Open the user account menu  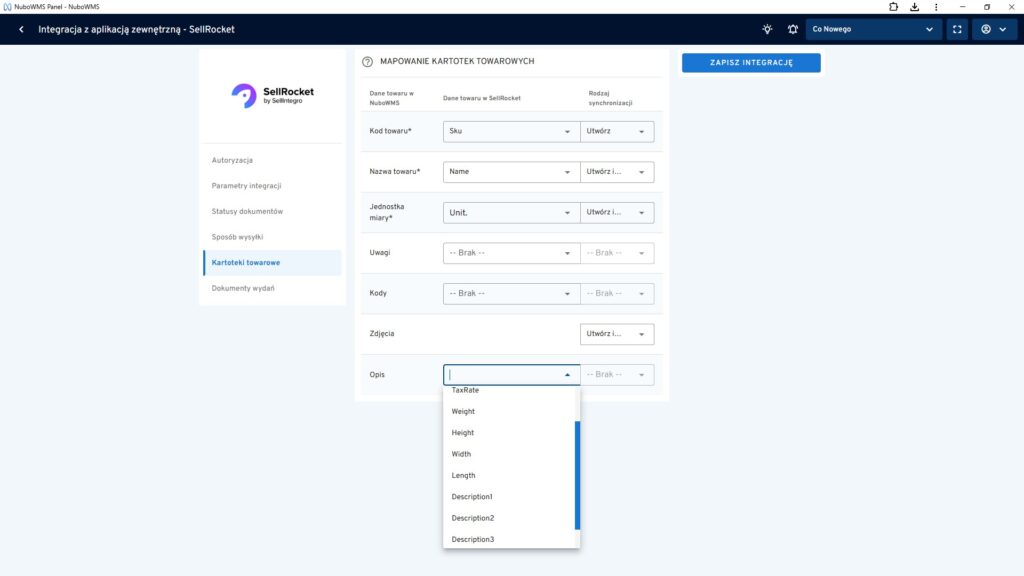(x=993, y=29)
